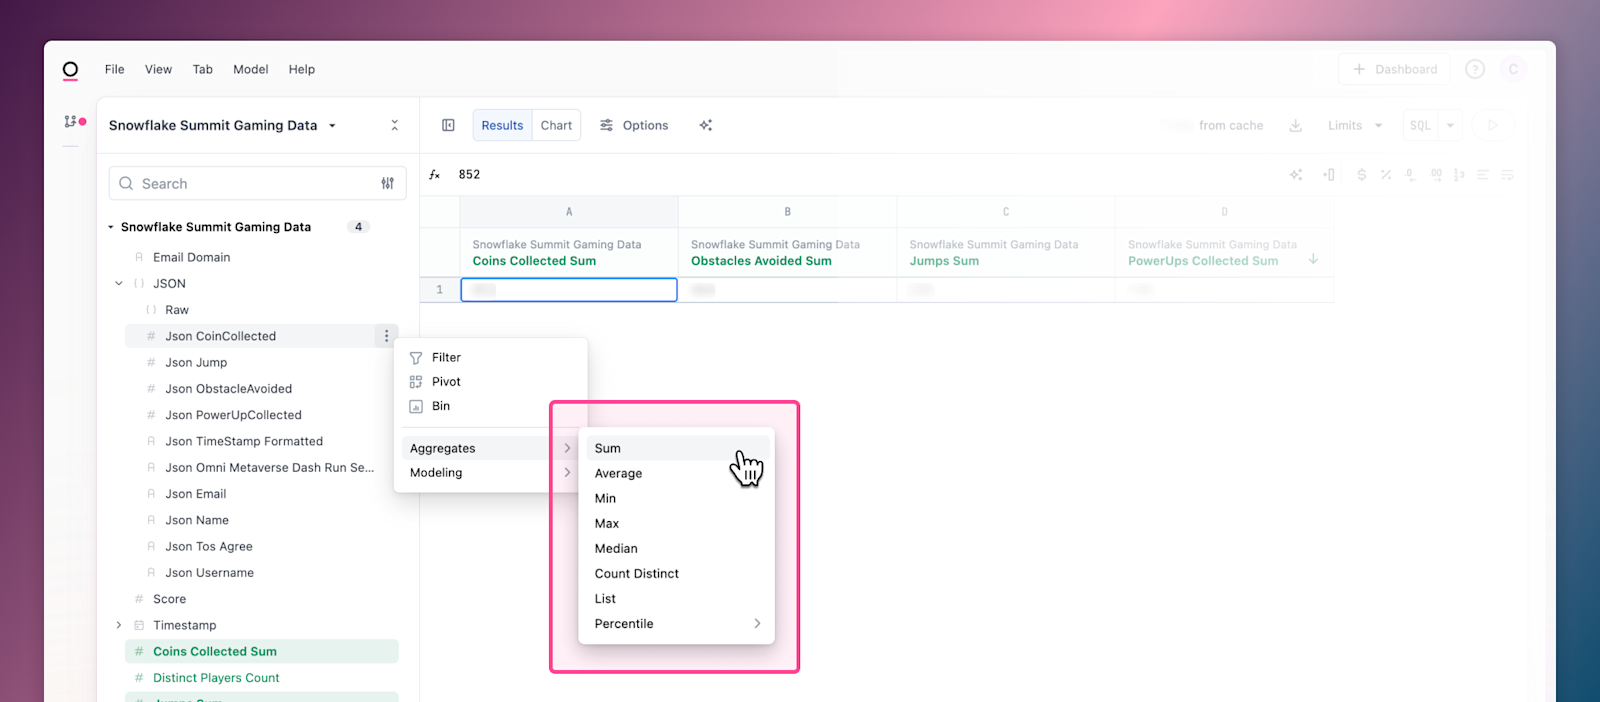
Task: Switch to the Results tab
Action: [502, 125]
